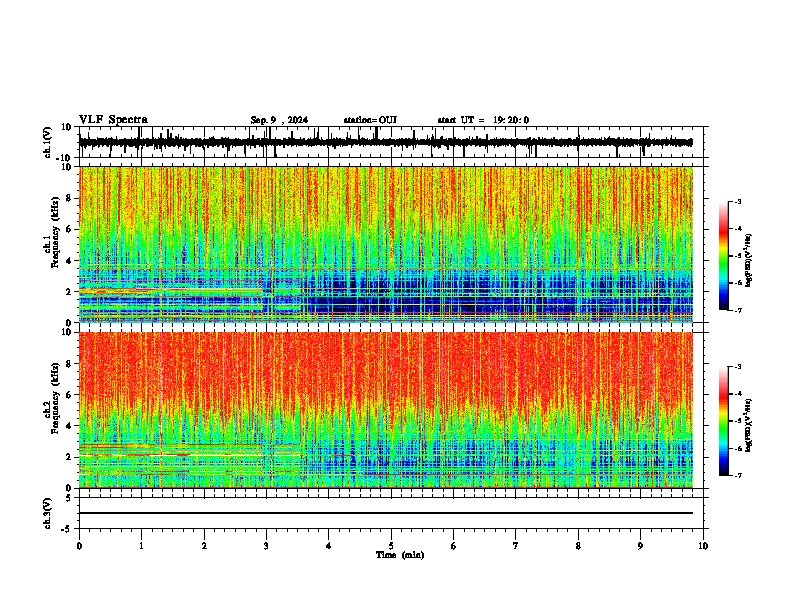Click the flat ch.3 voltage trace line

click(386, 513)
